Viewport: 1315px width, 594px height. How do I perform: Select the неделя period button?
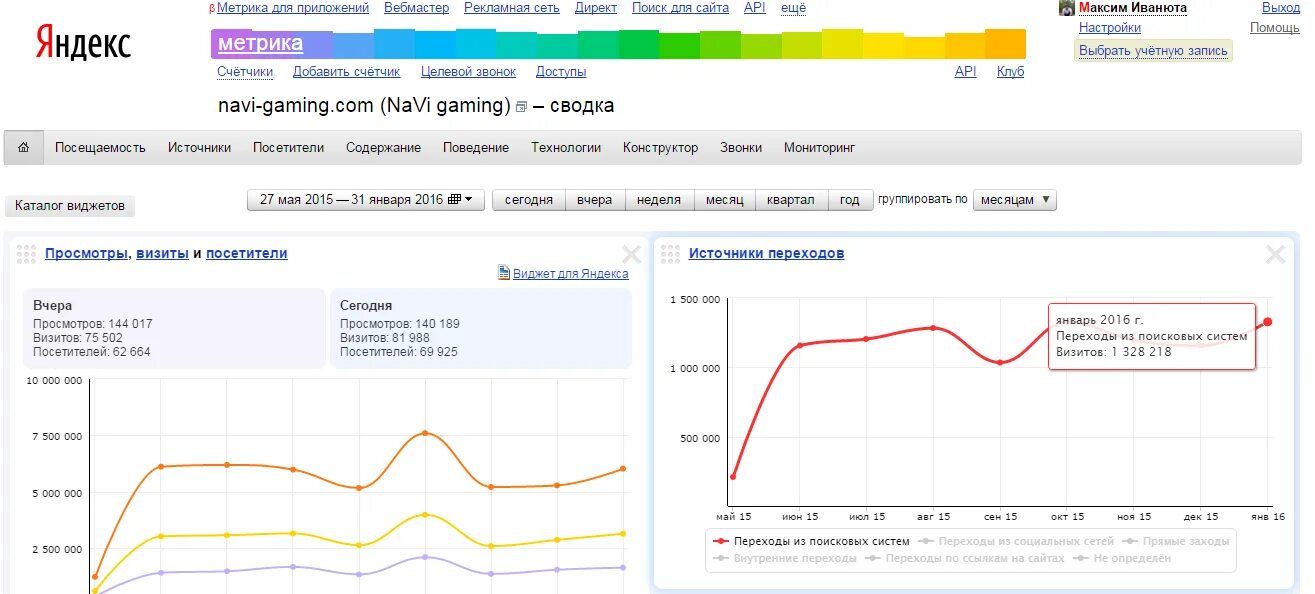click(x=659, y=200)
